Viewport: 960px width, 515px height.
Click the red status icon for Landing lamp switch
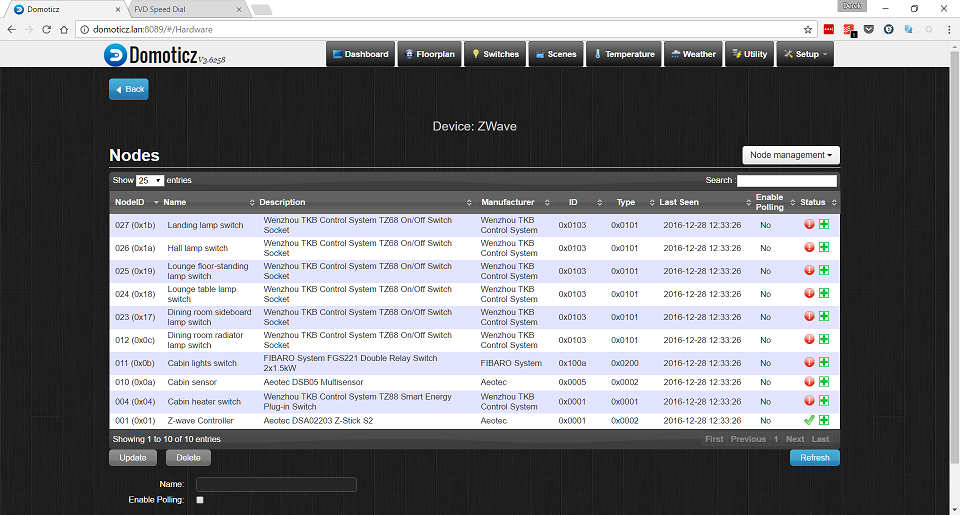pyautogui.click(x=809, y=224)
